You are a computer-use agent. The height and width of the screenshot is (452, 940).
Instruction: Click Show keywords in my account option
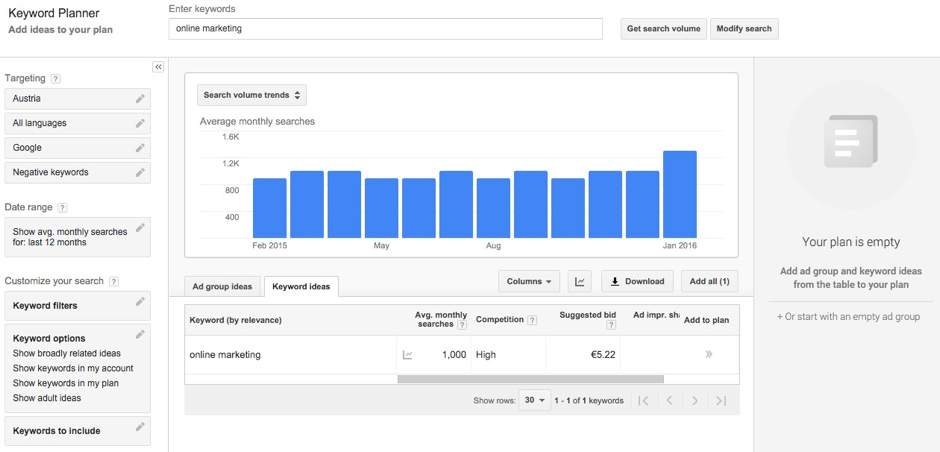pos(73,368)
